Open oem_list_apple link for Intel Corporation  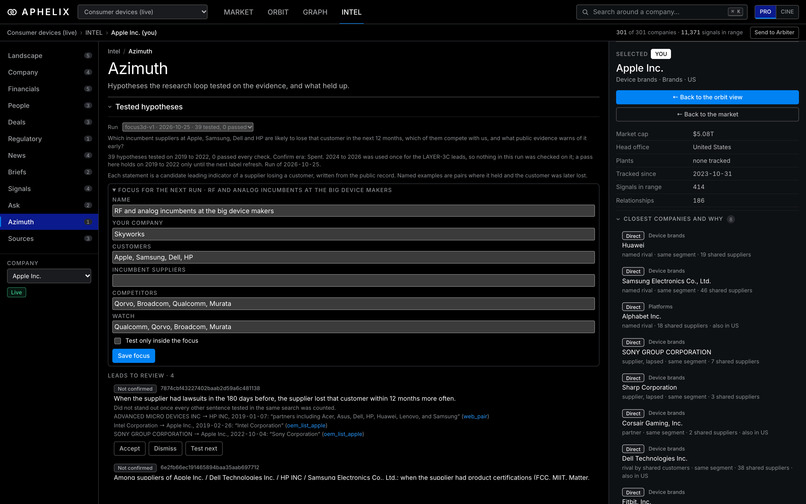[306, 425]
